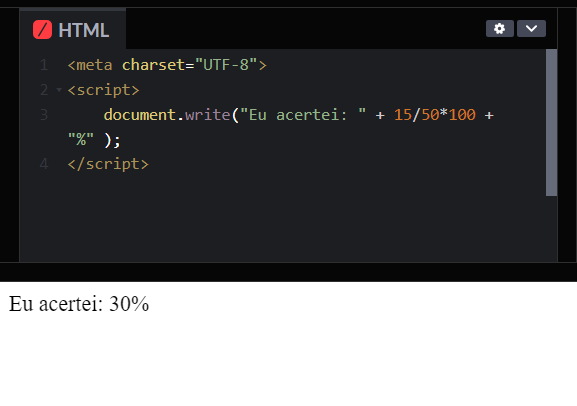Viewport: 577px width, 406px height.
Task: Place cursor on meta charset line
Action: pyautogui.click(x=167, y=65)
